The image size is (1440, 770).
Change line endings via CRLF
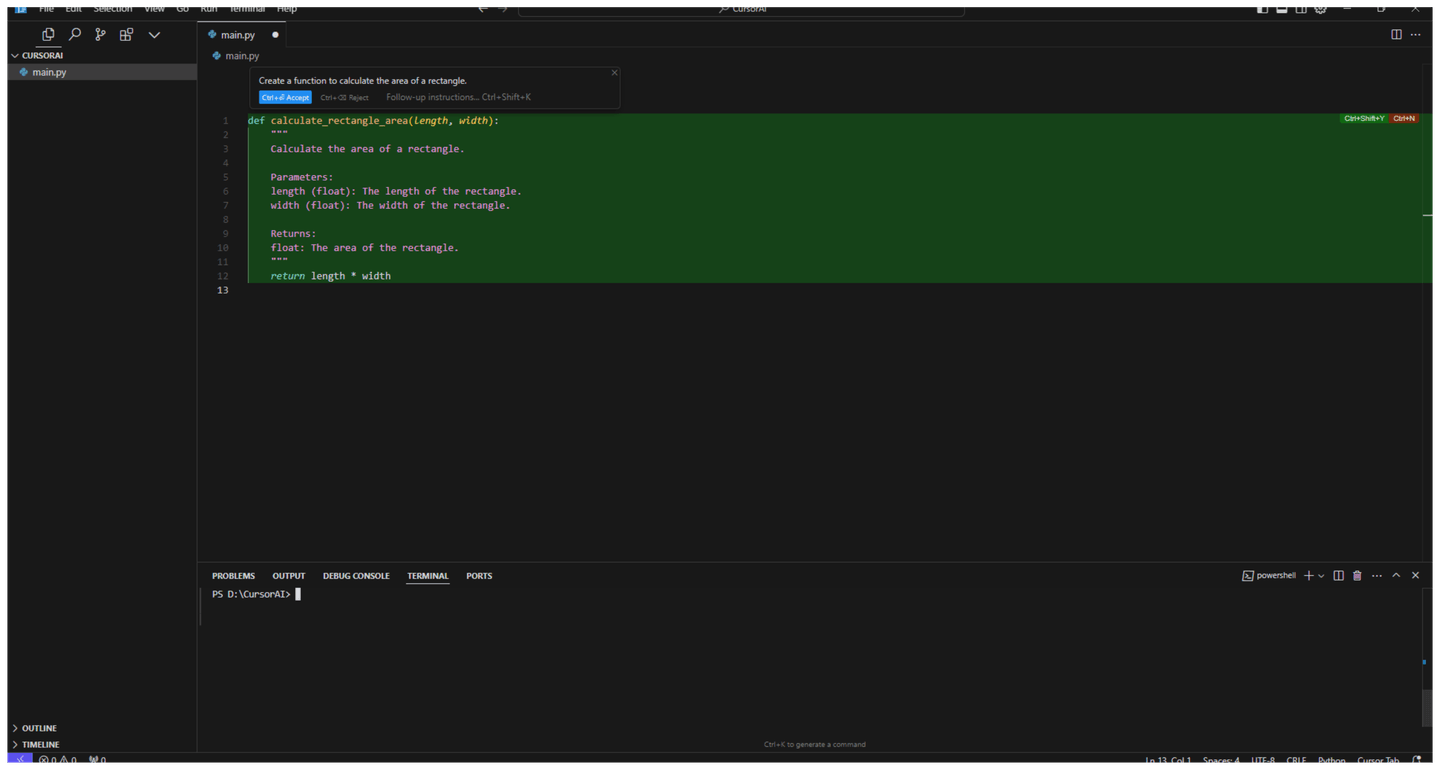[x=1297, y=762]
